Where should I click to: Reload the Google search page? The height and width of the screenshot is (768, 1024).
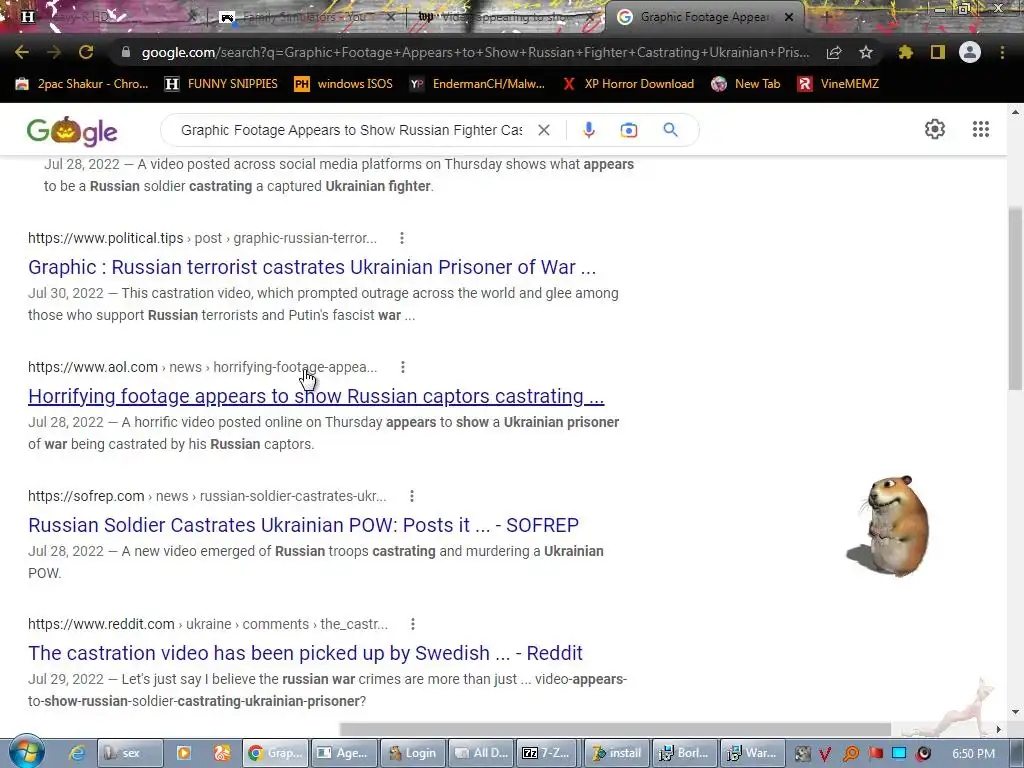click(86, 52)
